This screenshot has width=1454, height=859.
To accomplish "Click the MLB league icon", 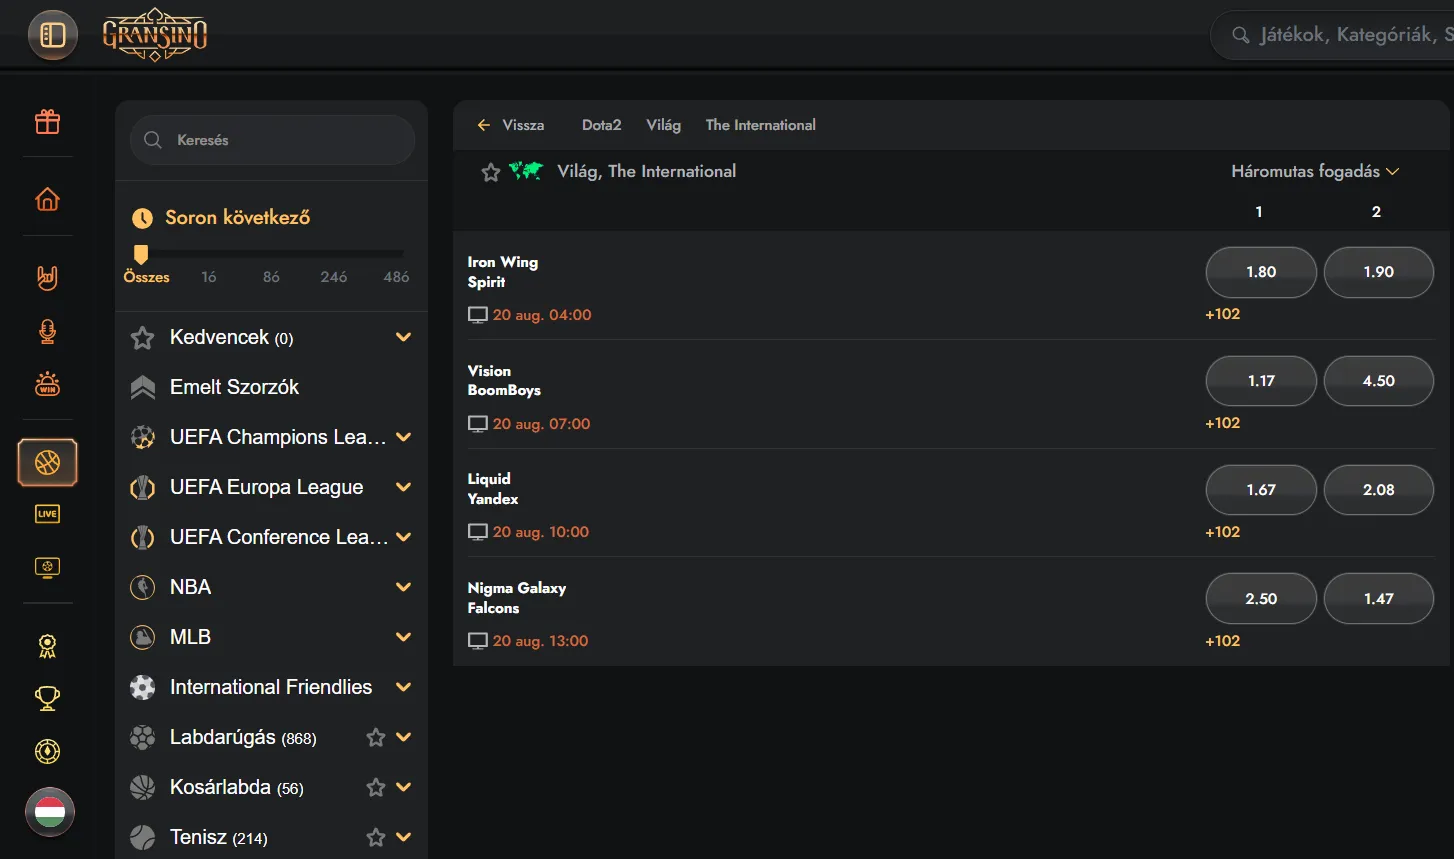I will tap(143, 637).
